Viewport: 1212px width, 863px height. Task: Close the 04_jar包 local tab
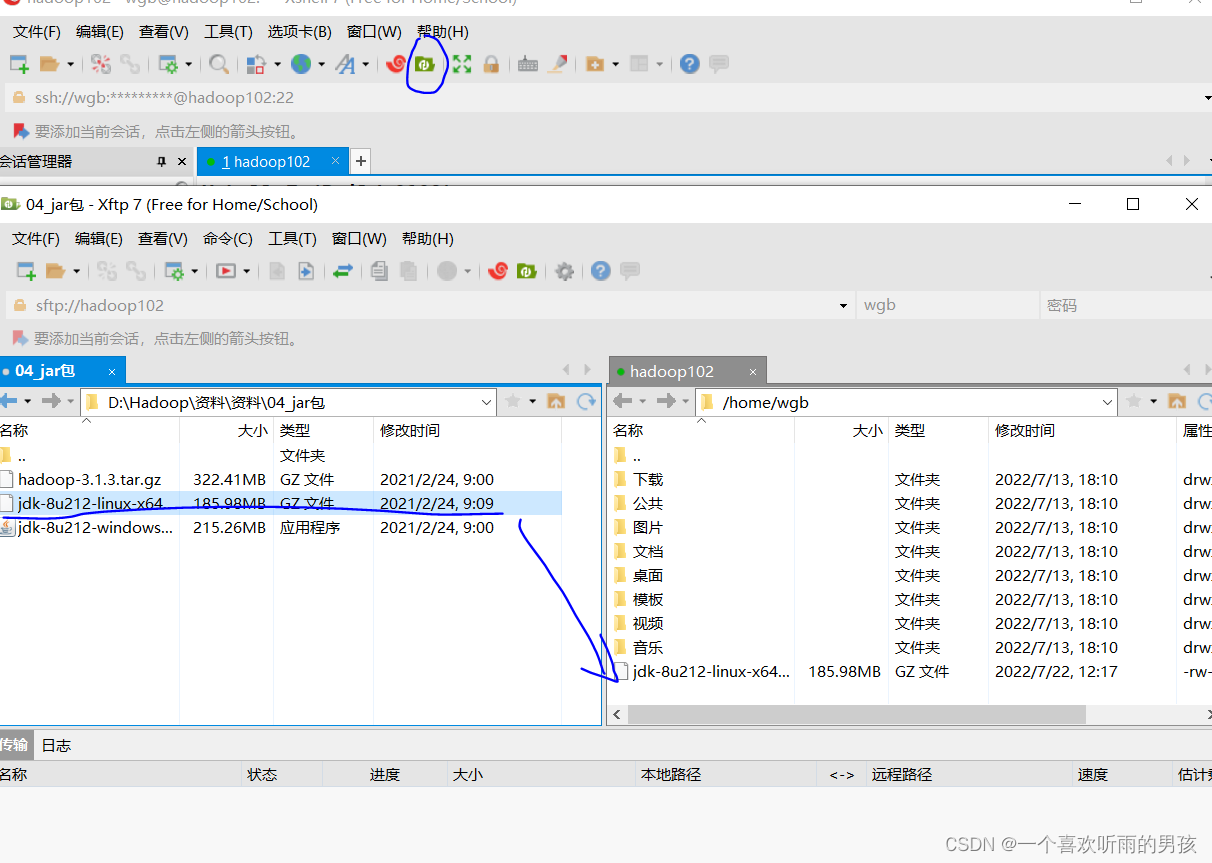[x=112, y=372]
